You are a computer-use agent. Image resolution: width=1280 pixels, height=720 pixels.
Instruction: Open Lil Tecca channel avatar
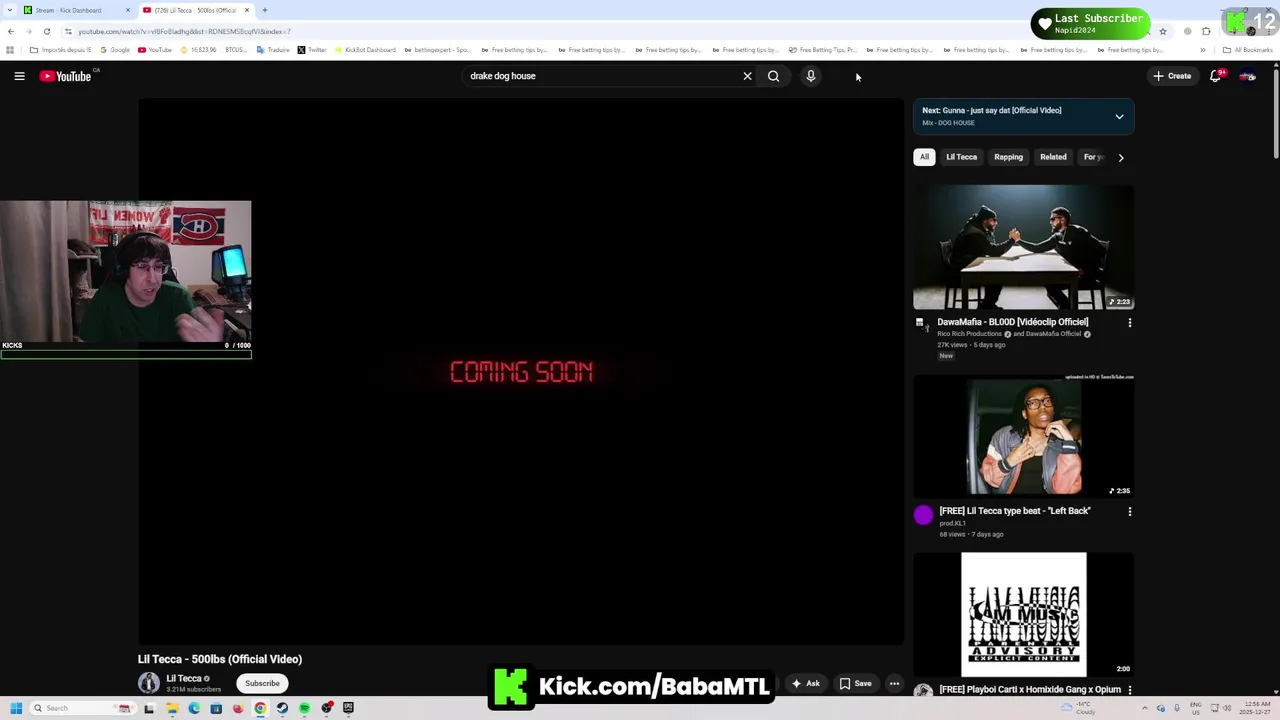coord(149,683)
